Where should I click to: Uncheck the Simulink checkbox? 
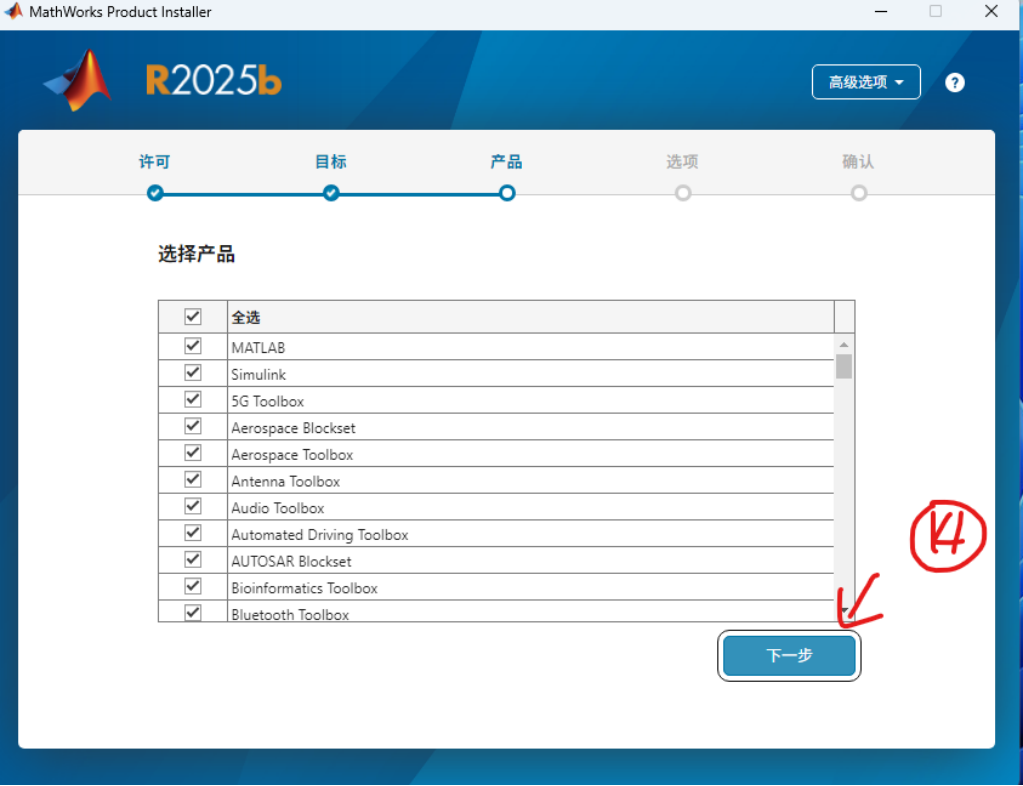(192, 372)
